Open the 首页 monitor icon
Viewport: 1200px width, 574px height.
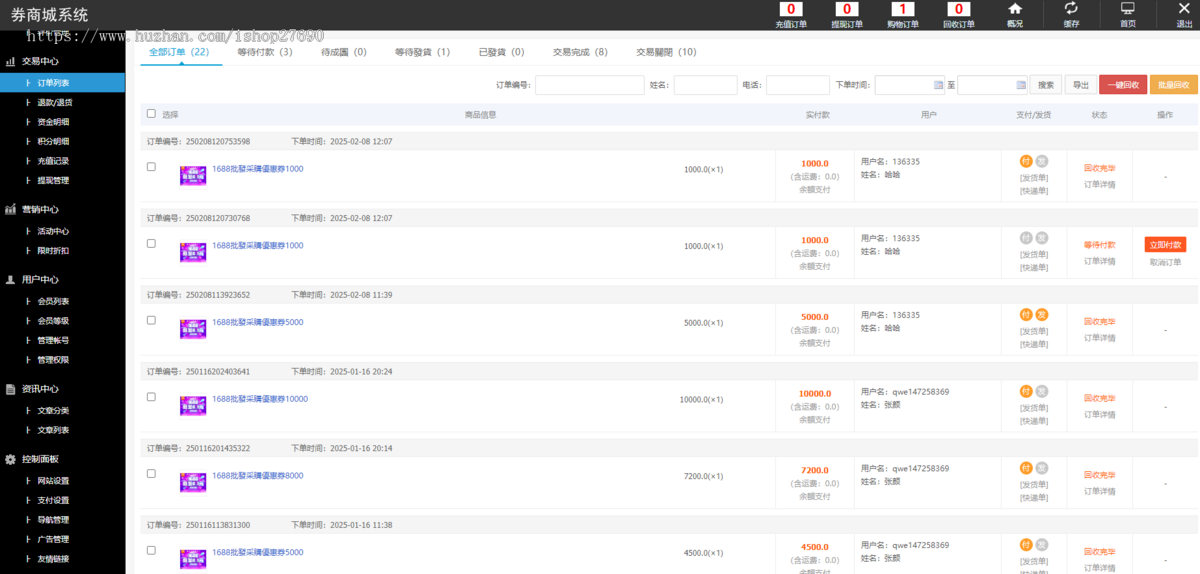1128,9
